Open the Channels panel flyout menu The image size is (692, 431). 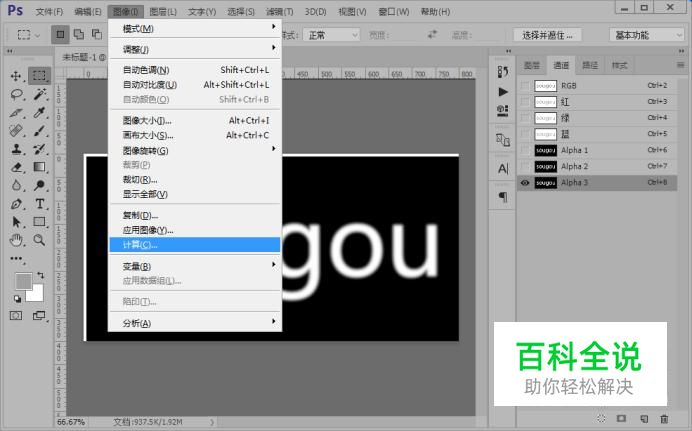[681, 65]
